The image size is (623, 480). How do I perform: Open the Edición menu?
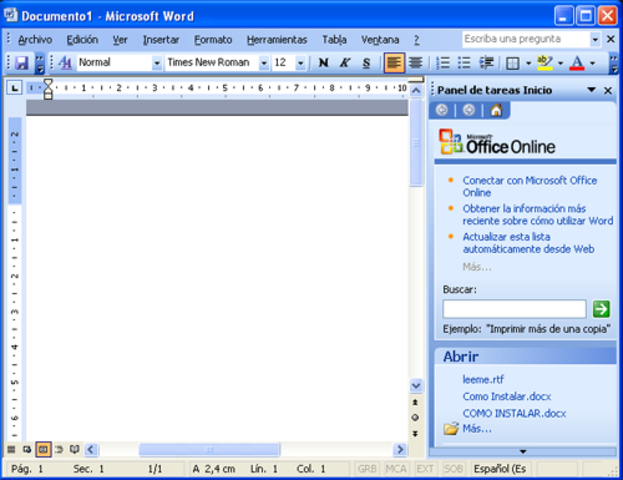[82, 40]
